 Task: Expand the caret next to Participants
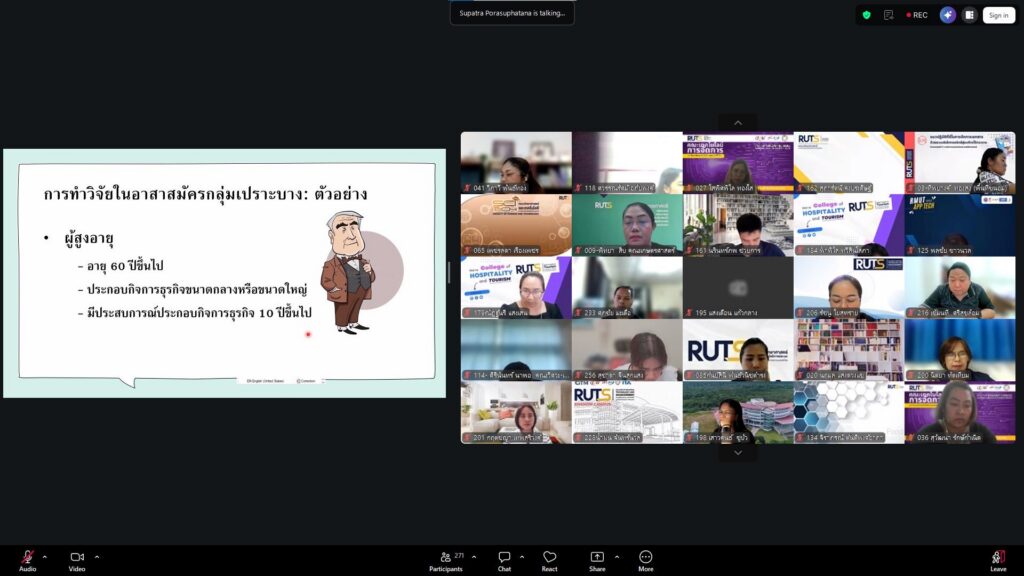pyautogui.click(x=474, y=557)
